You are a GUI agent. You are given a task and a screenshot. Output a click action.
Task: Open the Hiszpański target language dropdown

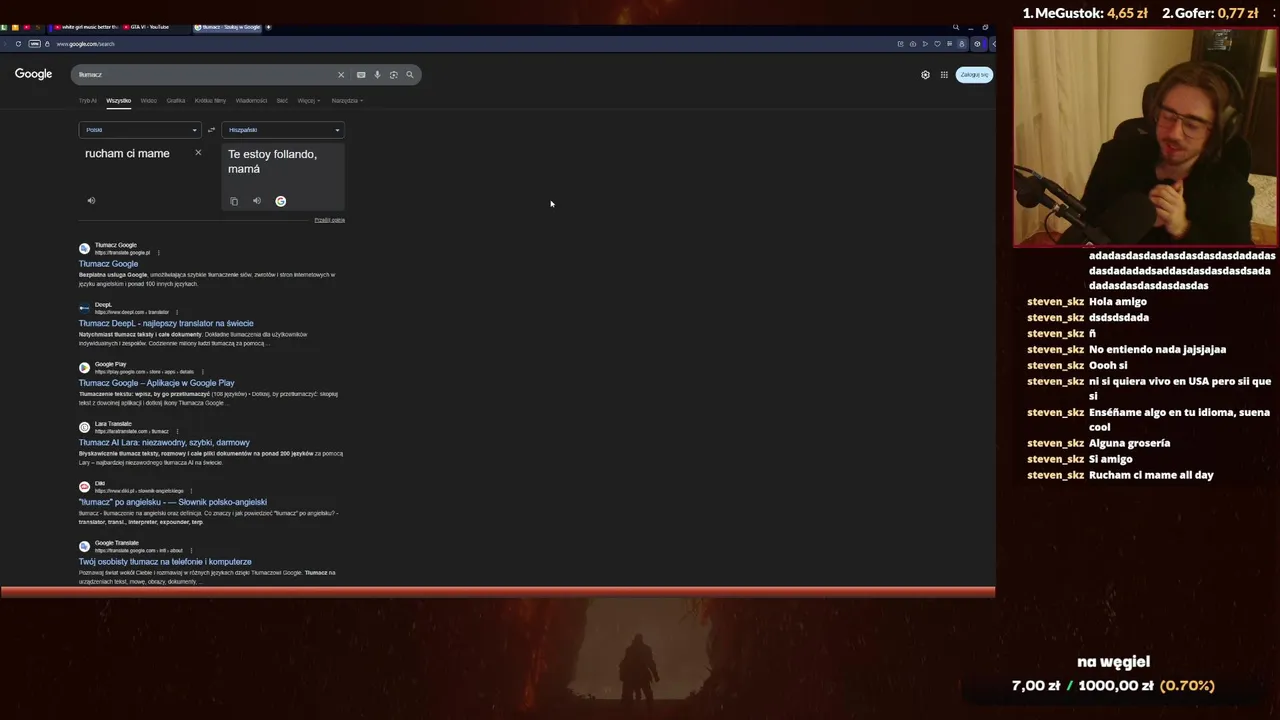(283, 130)
